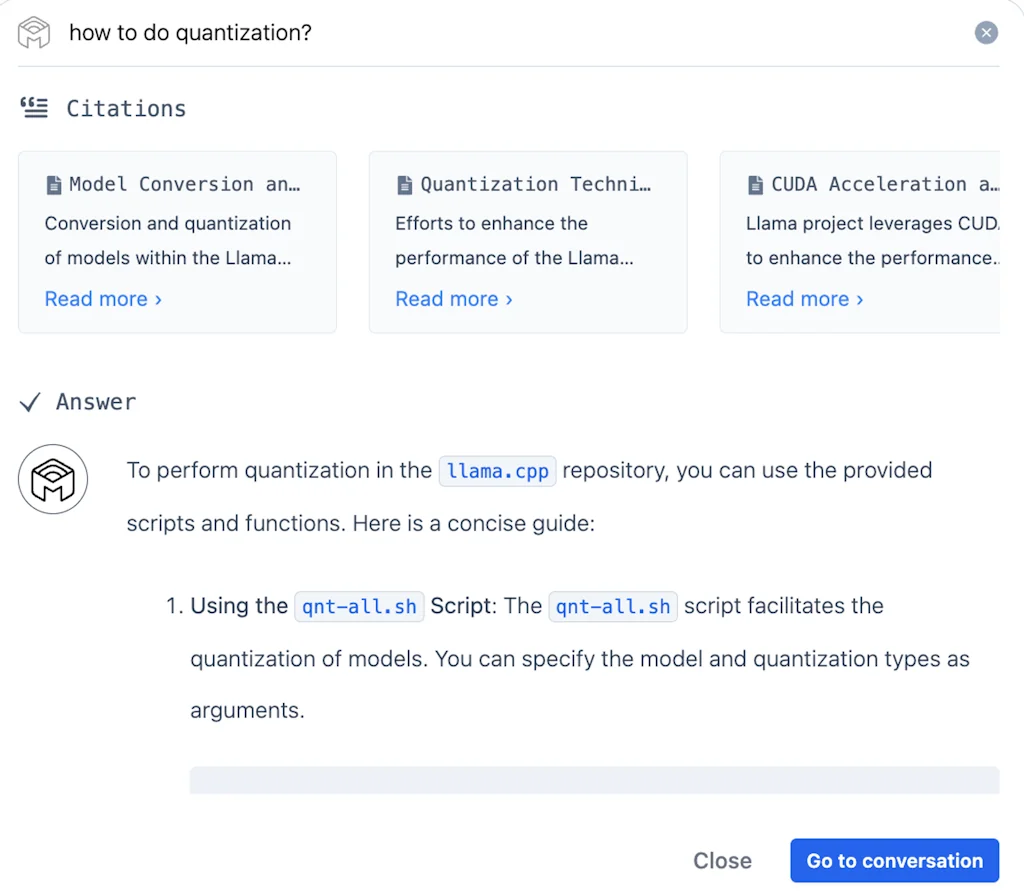Select the Model Conversion citation card

176,242
